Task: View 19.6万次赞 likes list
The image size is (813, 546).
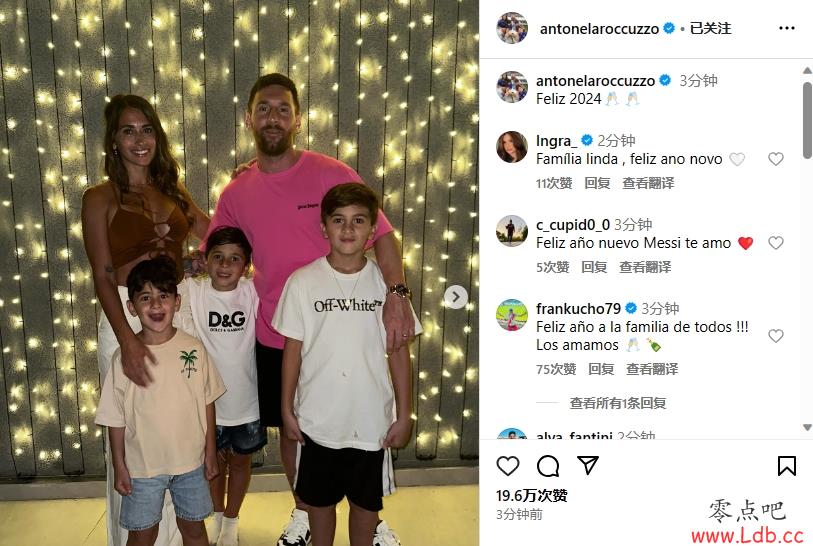Action: tap(531, 496)
